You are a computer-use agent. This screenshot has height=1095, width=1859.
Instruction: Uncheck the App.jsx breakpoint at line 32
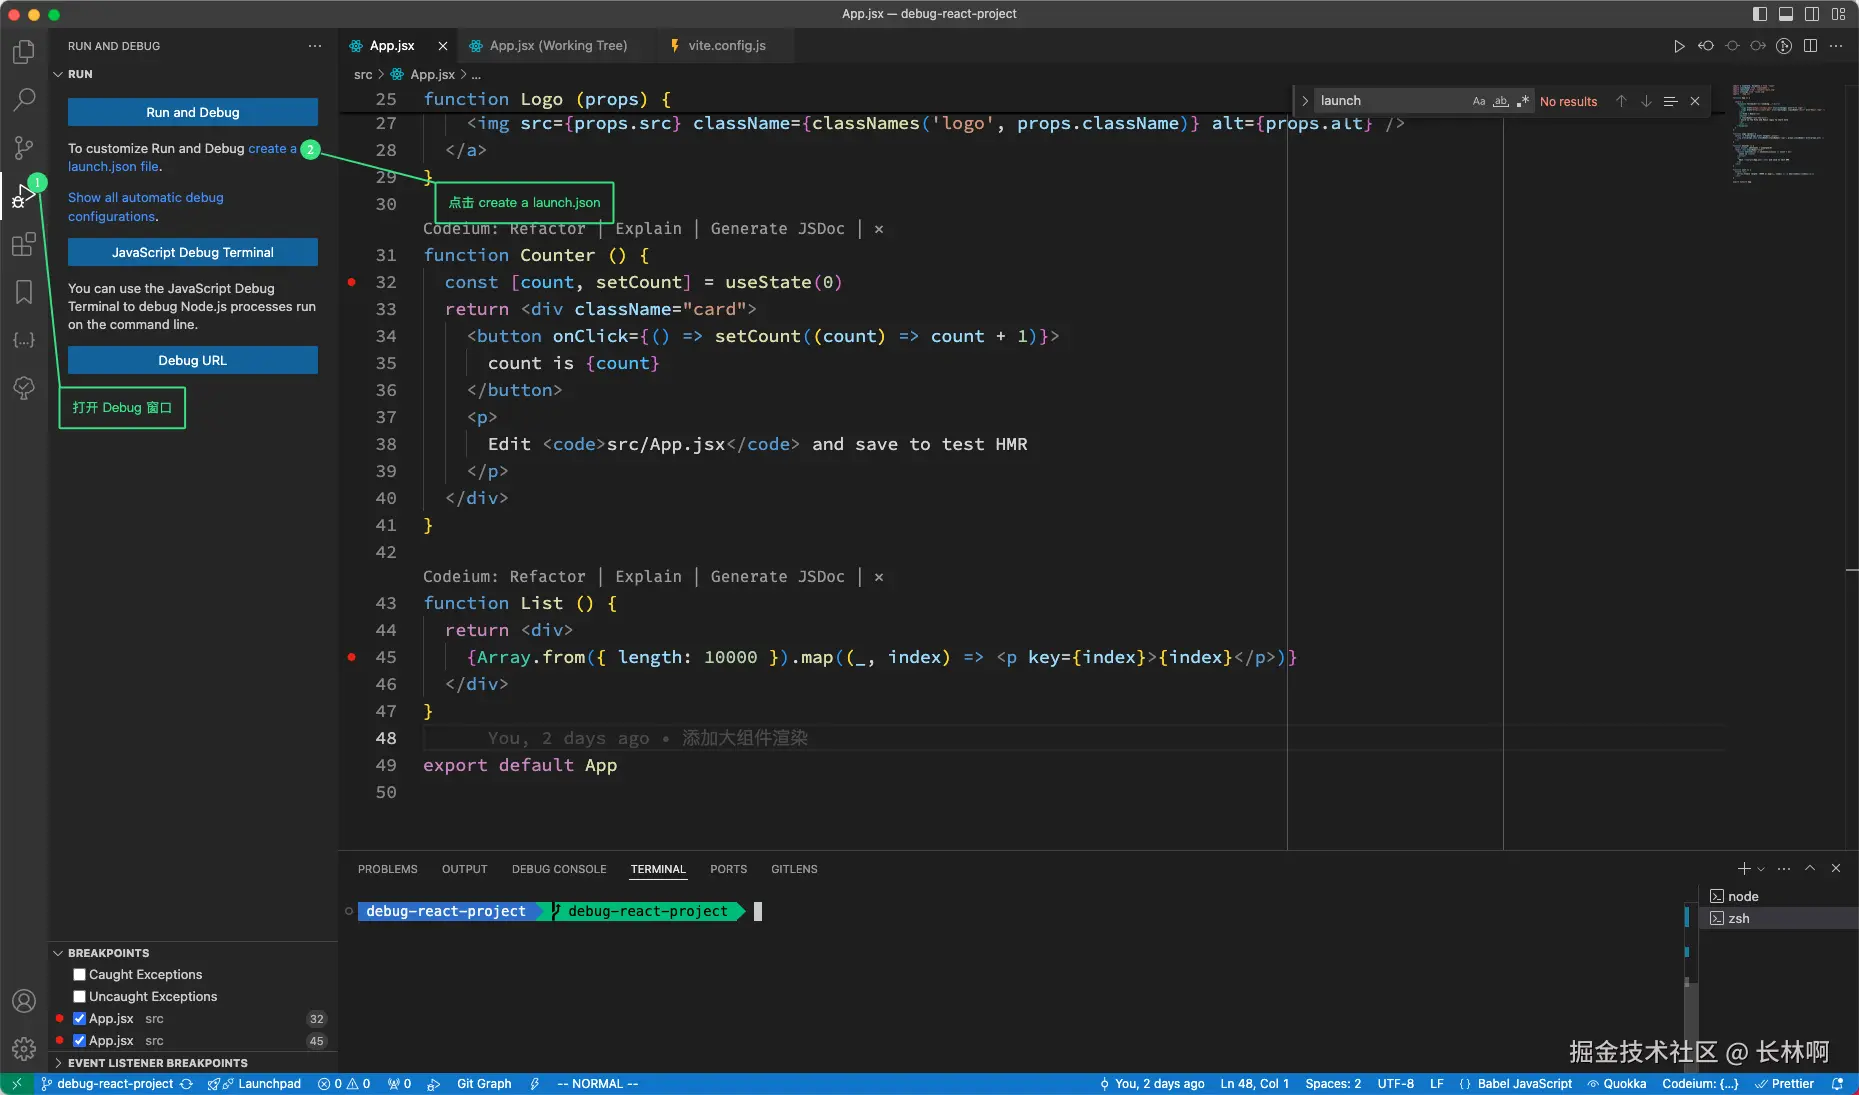tap(80, 1018)
